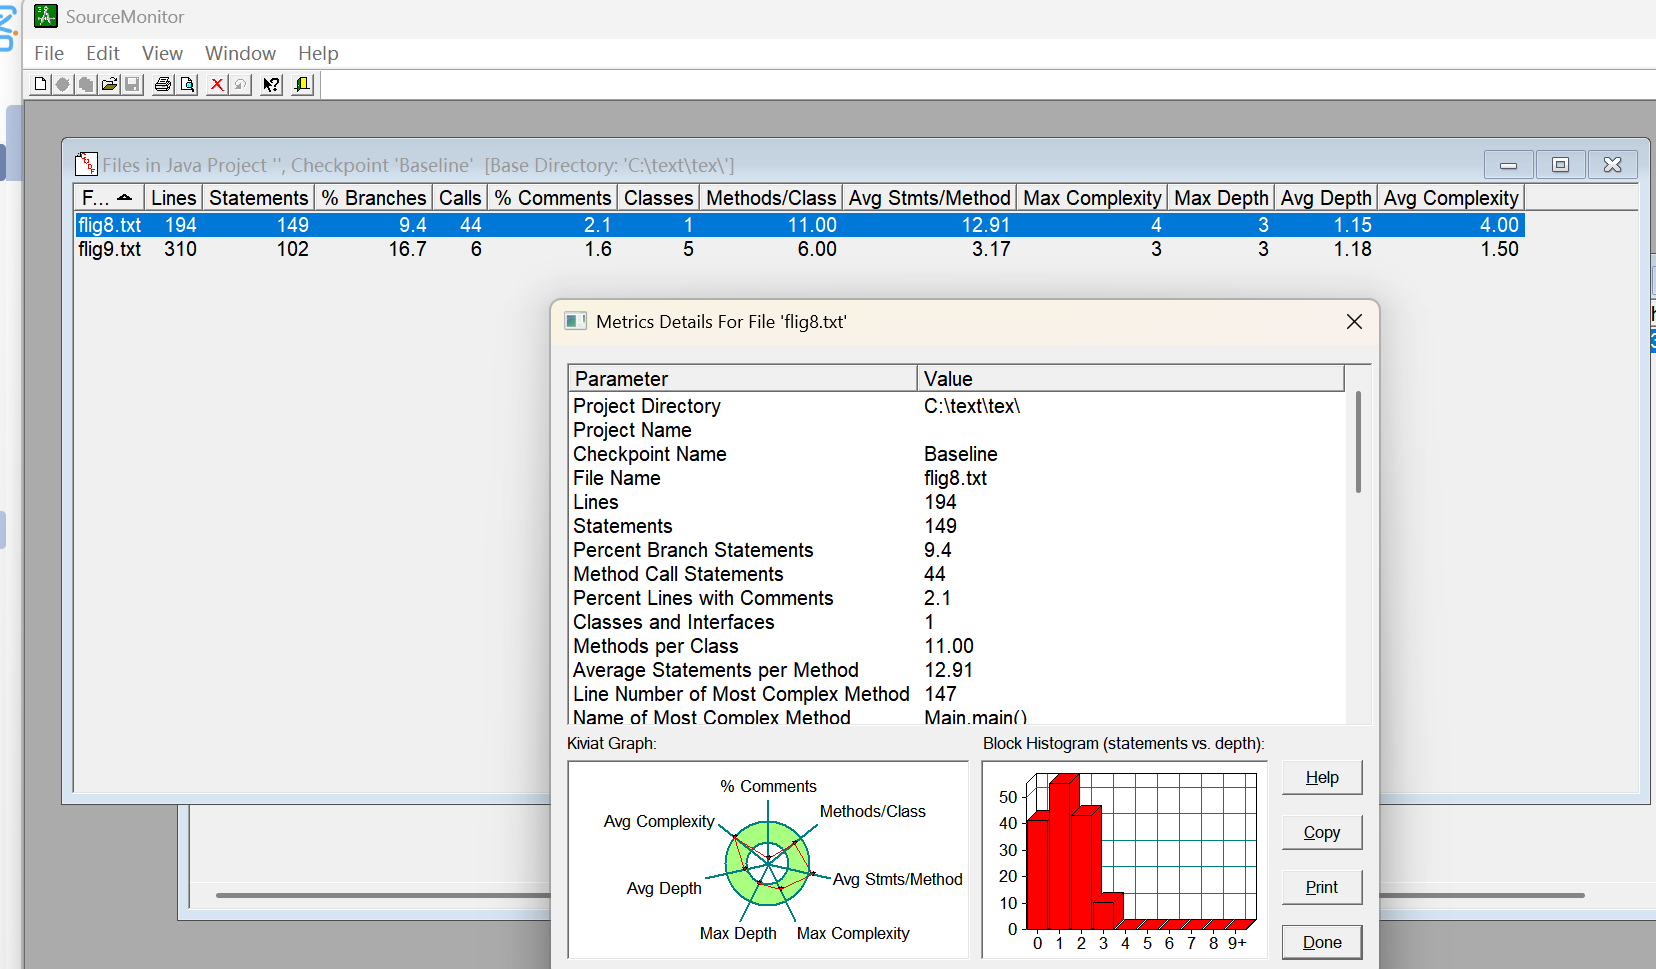This screenshot has width=1656, height=969.
Task: Click the Block Histogram chart
Action: tap(1125, 860)
